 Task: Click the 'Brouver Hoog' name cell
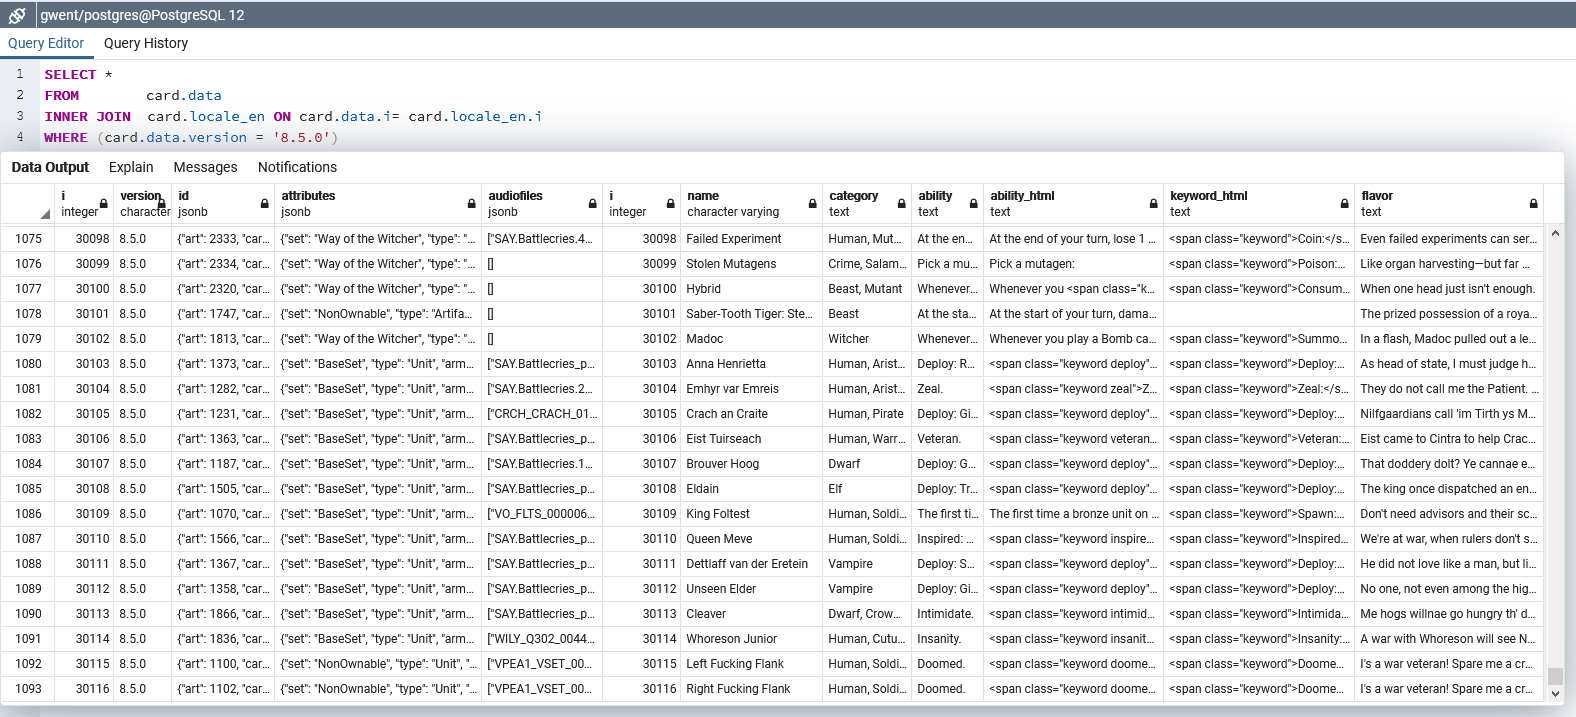pos(751,464)
